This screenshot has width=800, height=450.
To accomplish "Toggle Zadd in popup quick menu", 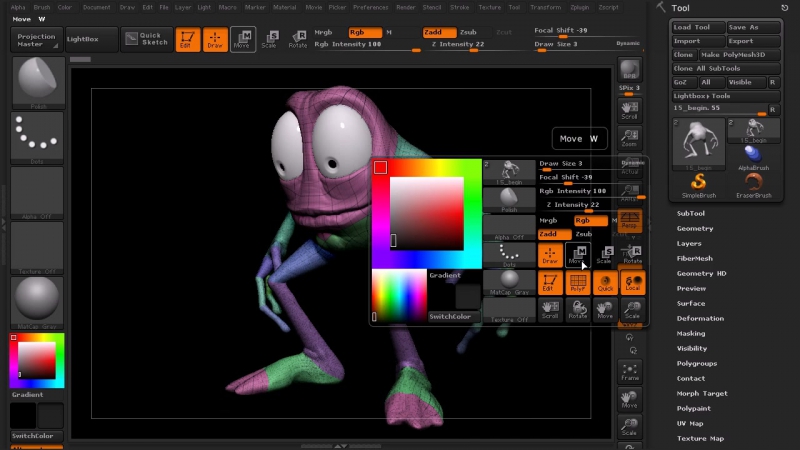I will coord(555,234).
